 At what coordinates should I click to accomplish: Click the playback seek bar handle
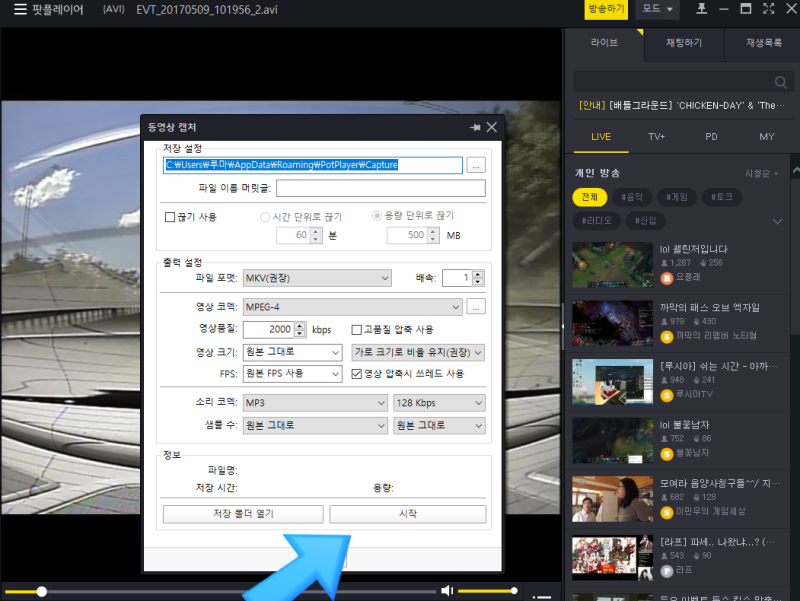[x=42, y=591]
